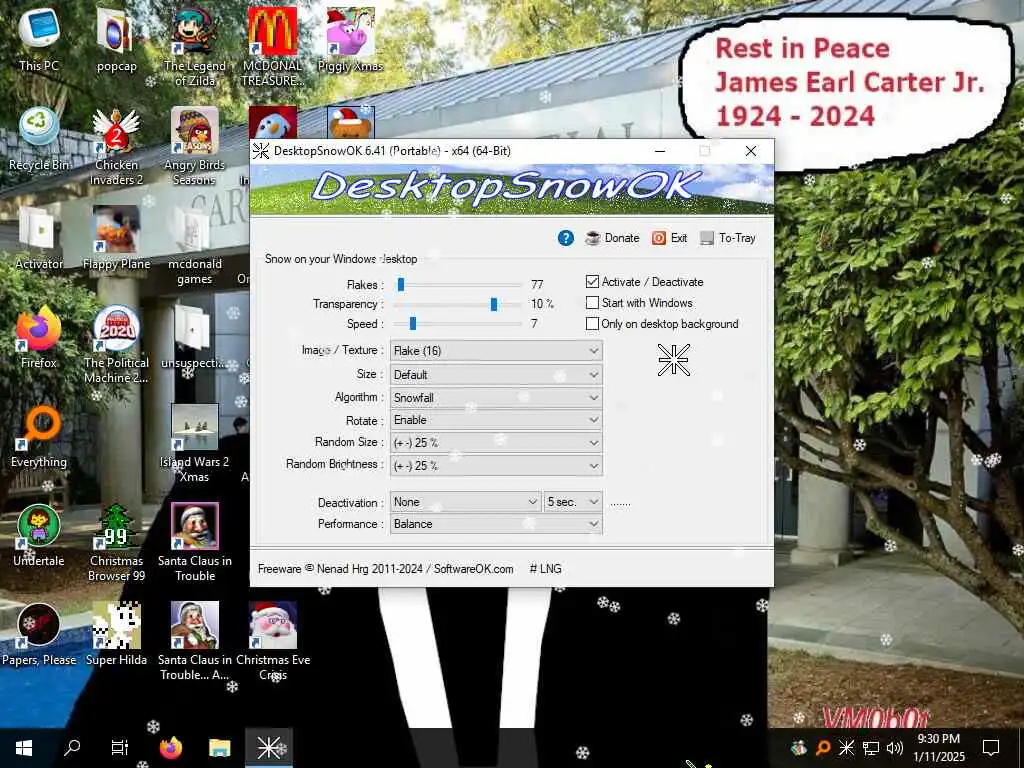This screenshot has height=768, width=1024.
Task: Open the Image / Texture dropdown
Action: pyautogui.click(x=496, y=351)
